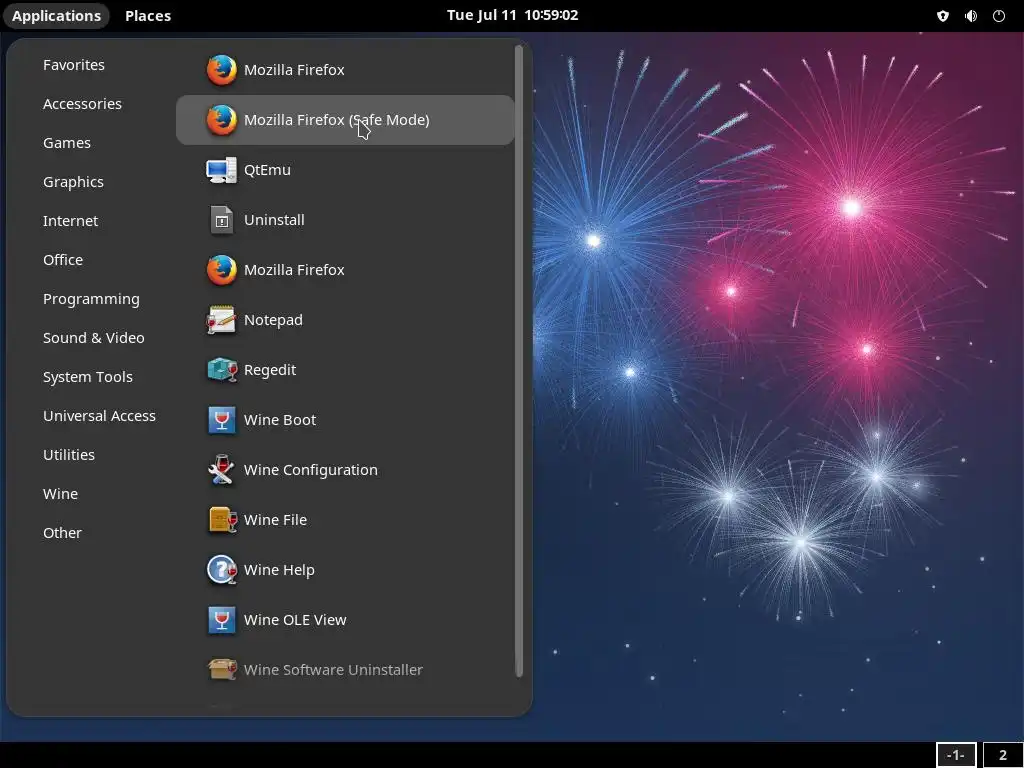Click the Uninstall text entry

[274, 220]
